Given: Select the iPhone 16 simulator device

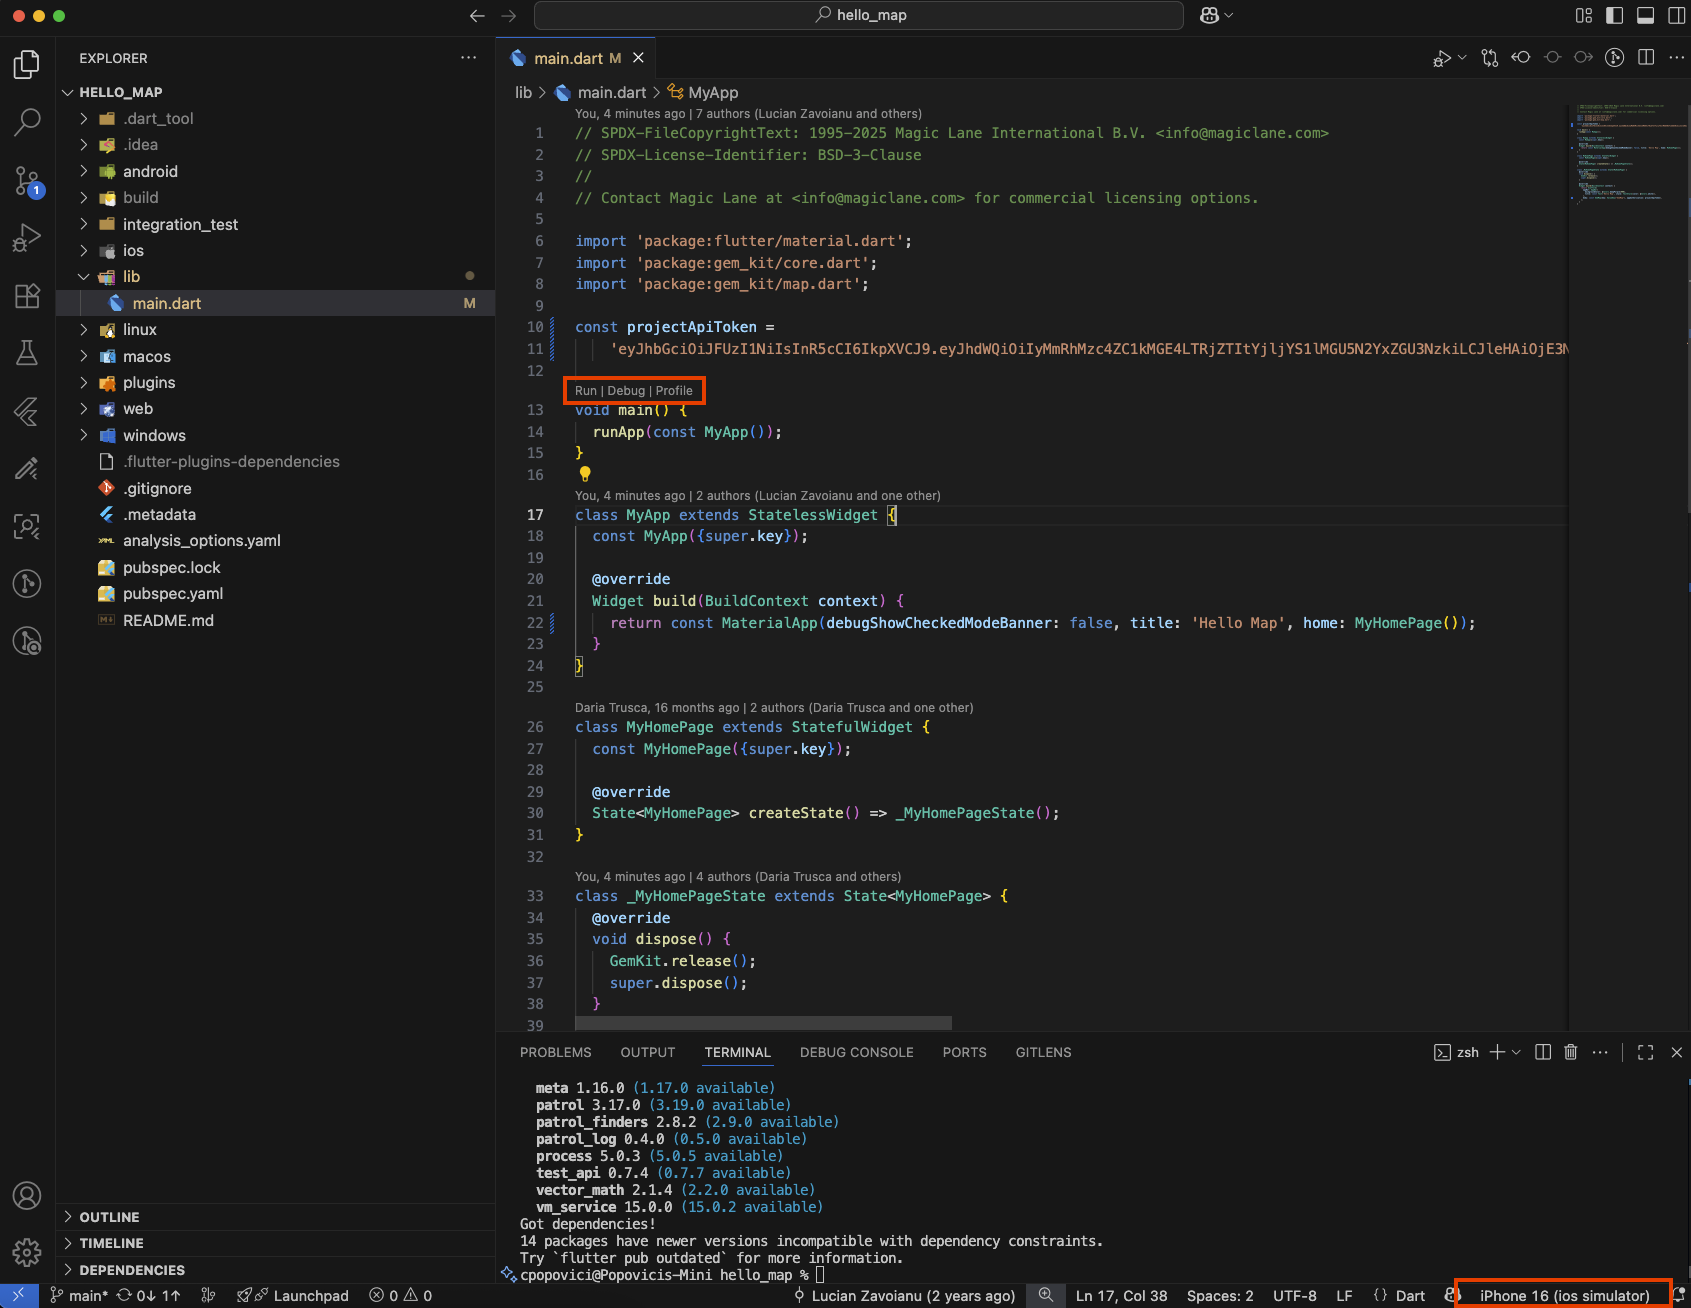Looking at the screenshot, I should pyautogui.click(x=1564, y=1295).
